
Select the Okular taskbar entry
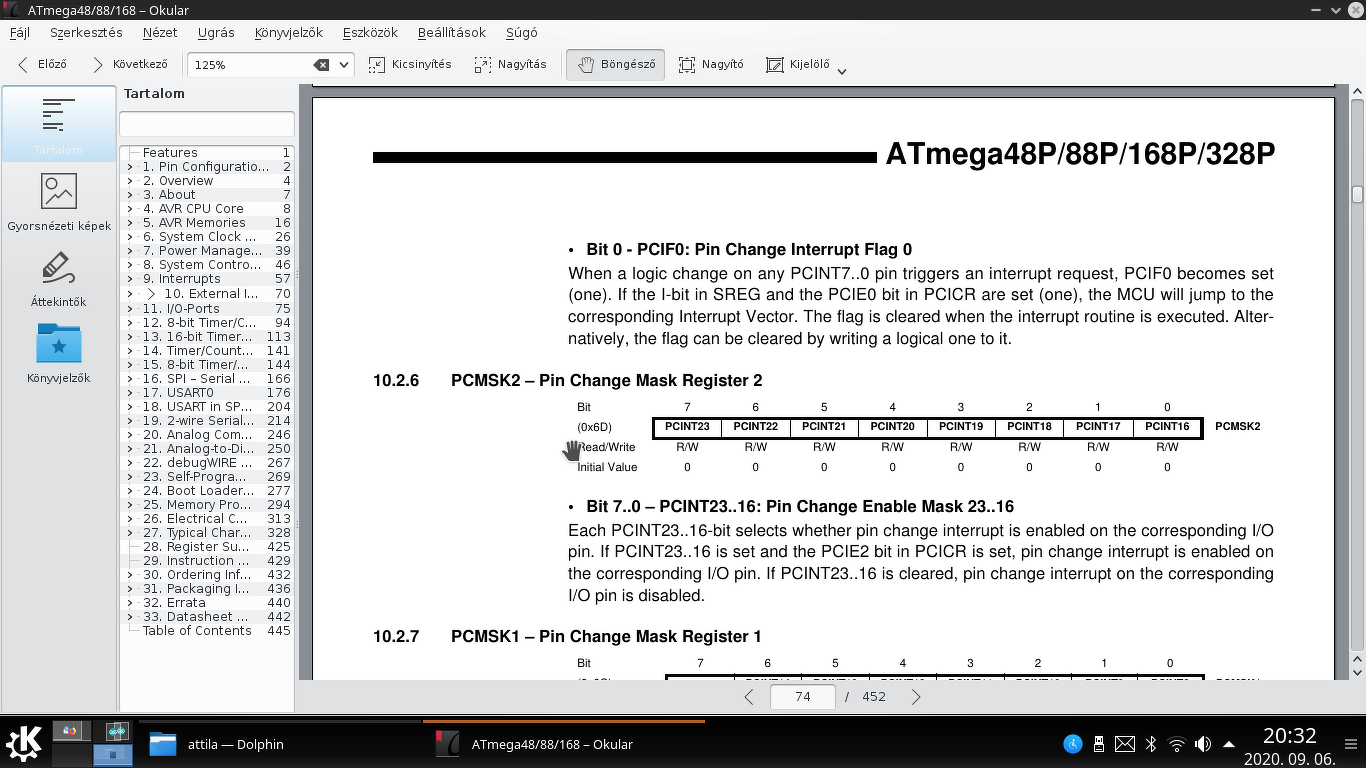pyautogui.click(x=564, y=744)
